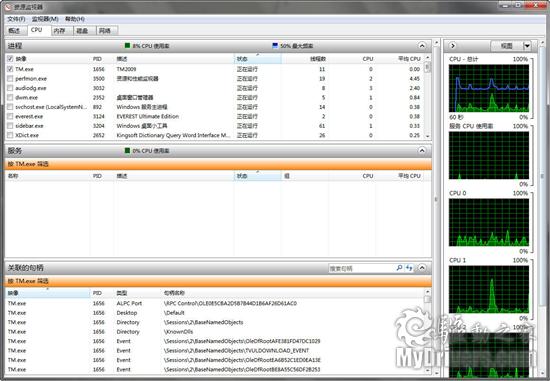Sort handles by the 句柄名称 column header
The image size is (550, 381).
click(292, 293)
